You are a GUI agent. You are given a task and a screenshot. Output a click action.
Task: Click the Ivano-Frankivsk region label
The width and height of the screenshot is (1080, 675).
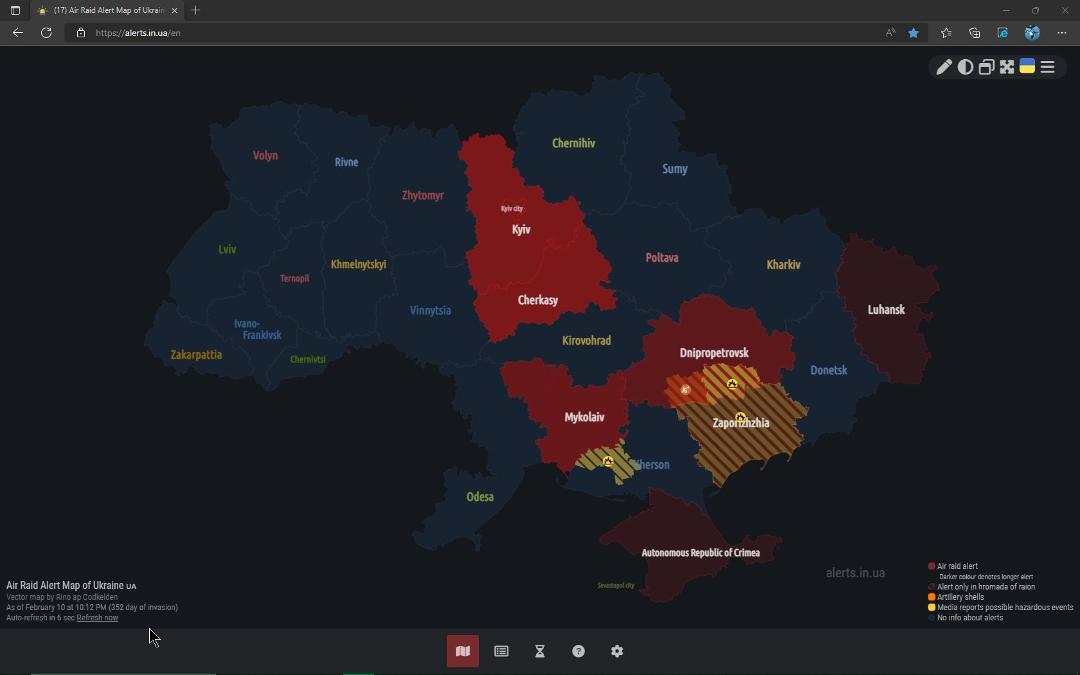tap(258, 329)
